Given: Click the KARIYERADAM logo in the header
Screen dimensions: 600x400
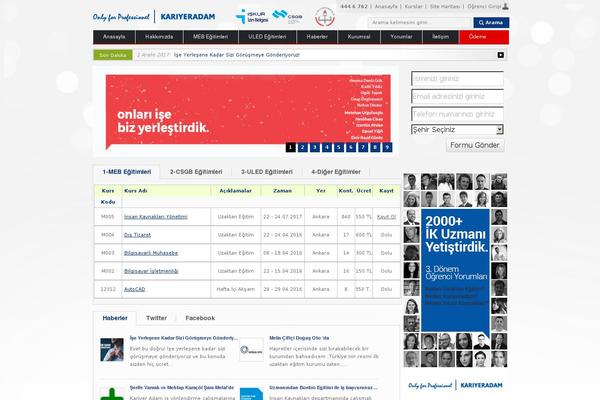Looking at the screenshot, I should [154, 17].
